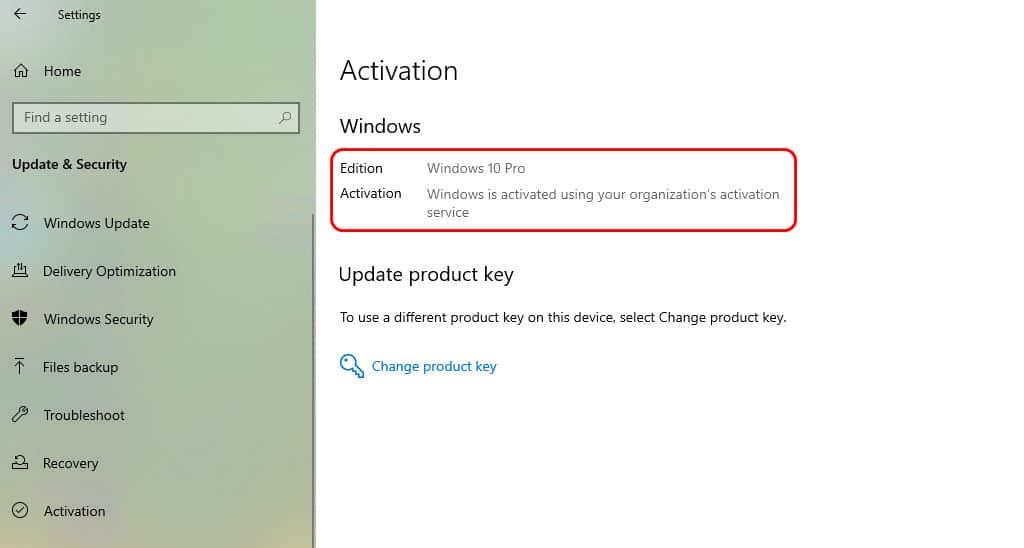Click the Update product key heading
Screen dimensions: 1024x548
click(426, 275)
